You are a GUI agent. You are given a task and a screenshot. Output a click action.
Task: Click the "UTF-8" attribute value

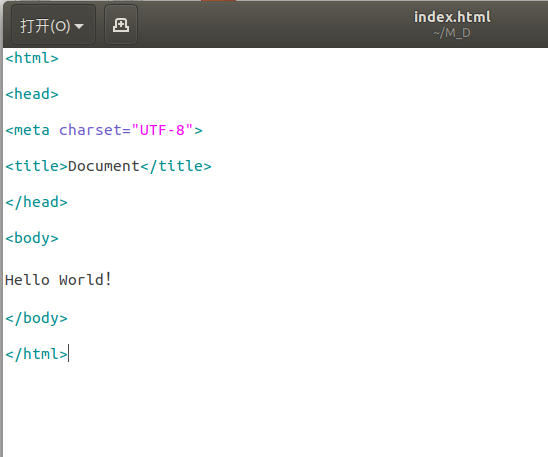click(162, 130)
